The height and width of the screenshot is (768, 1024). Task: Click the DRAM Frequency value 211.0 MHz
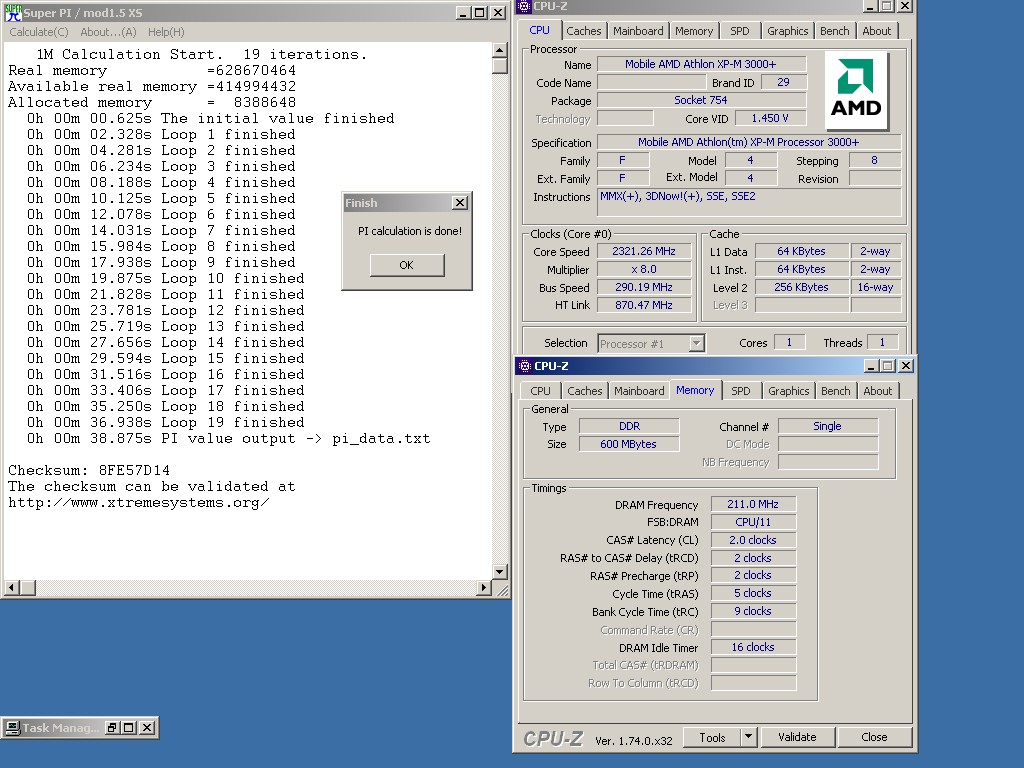[753, 504]
